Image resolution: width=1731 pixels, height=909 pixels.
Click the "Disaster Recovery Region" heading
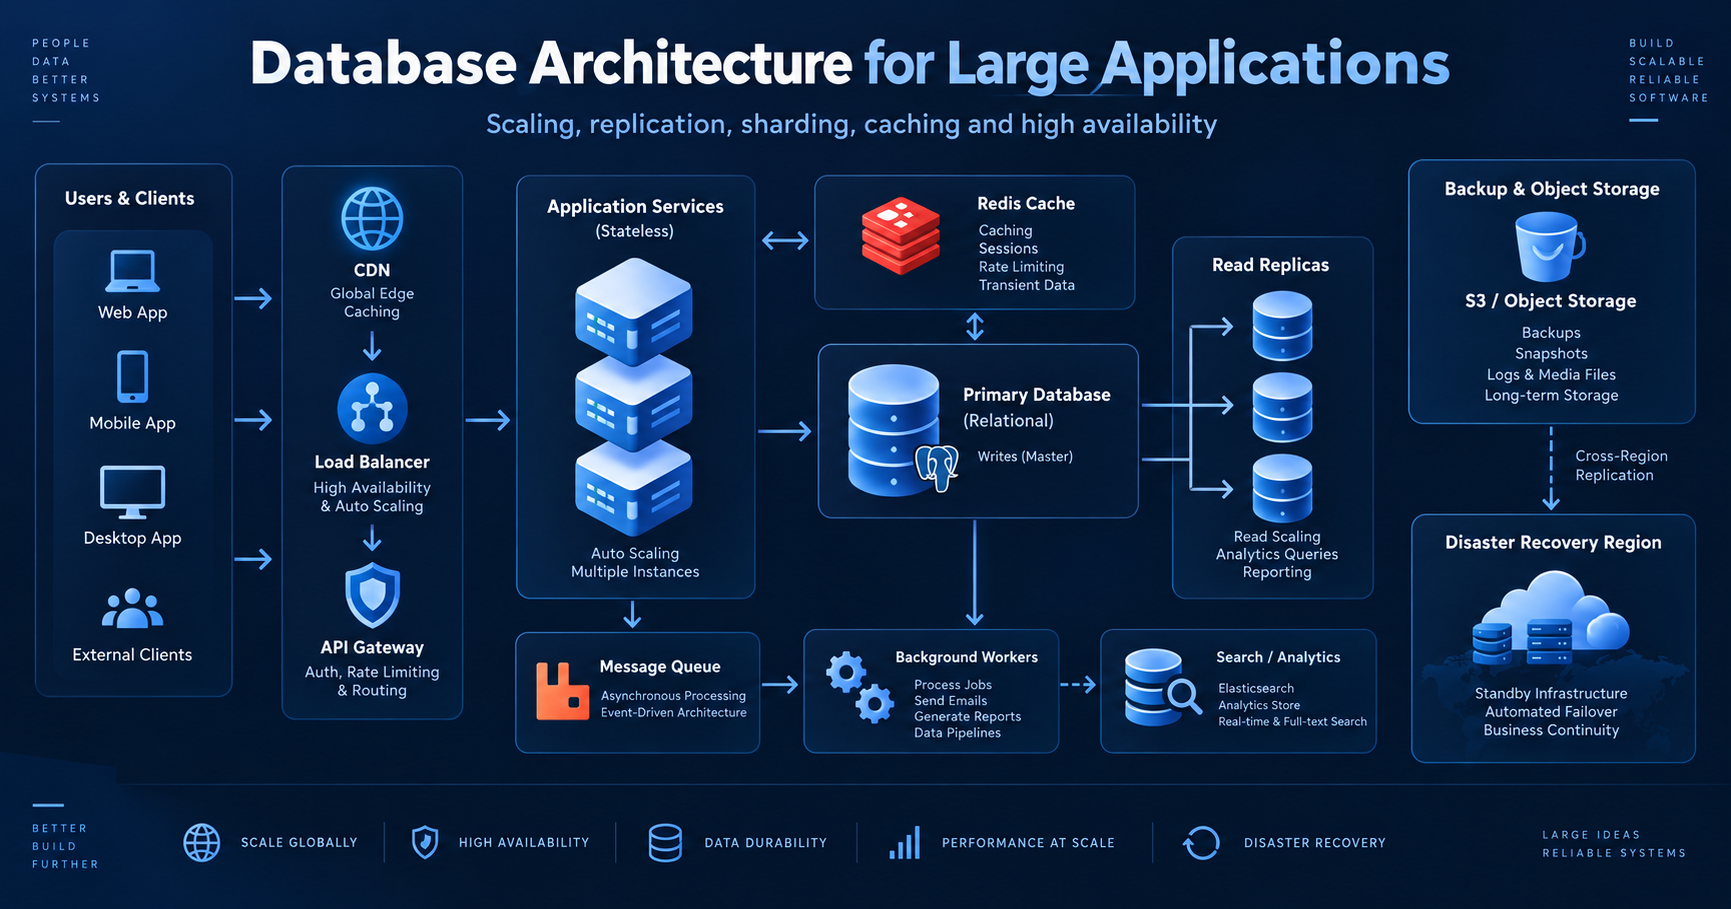1553,543
